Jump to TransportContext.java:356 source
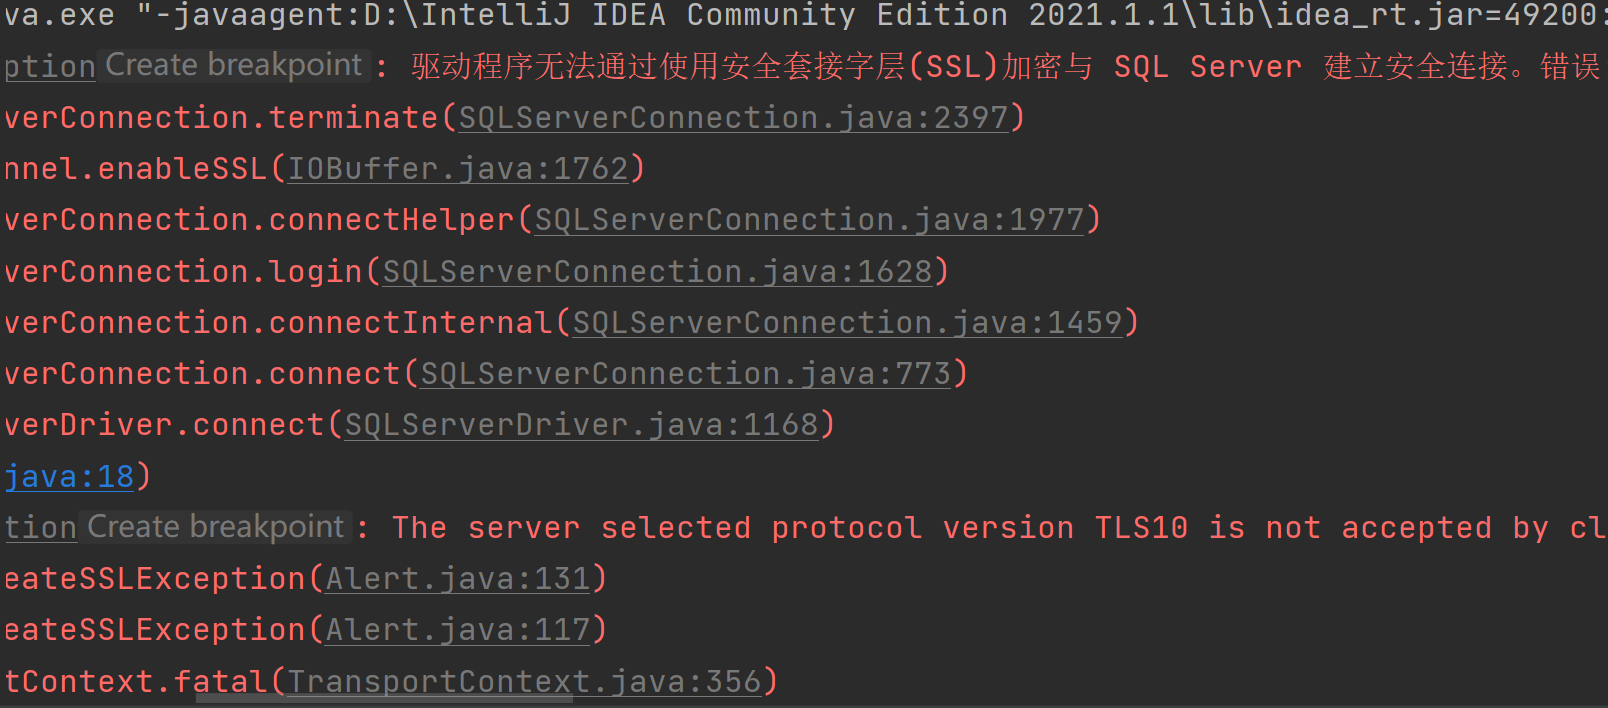Image resolution: width=1608 pixels, height=708 pixels. 524,682
